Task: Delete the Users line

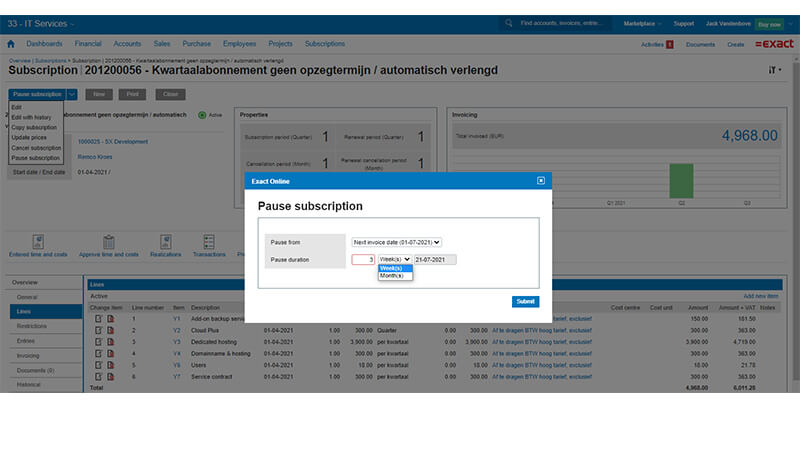Action: coord(110,365)
